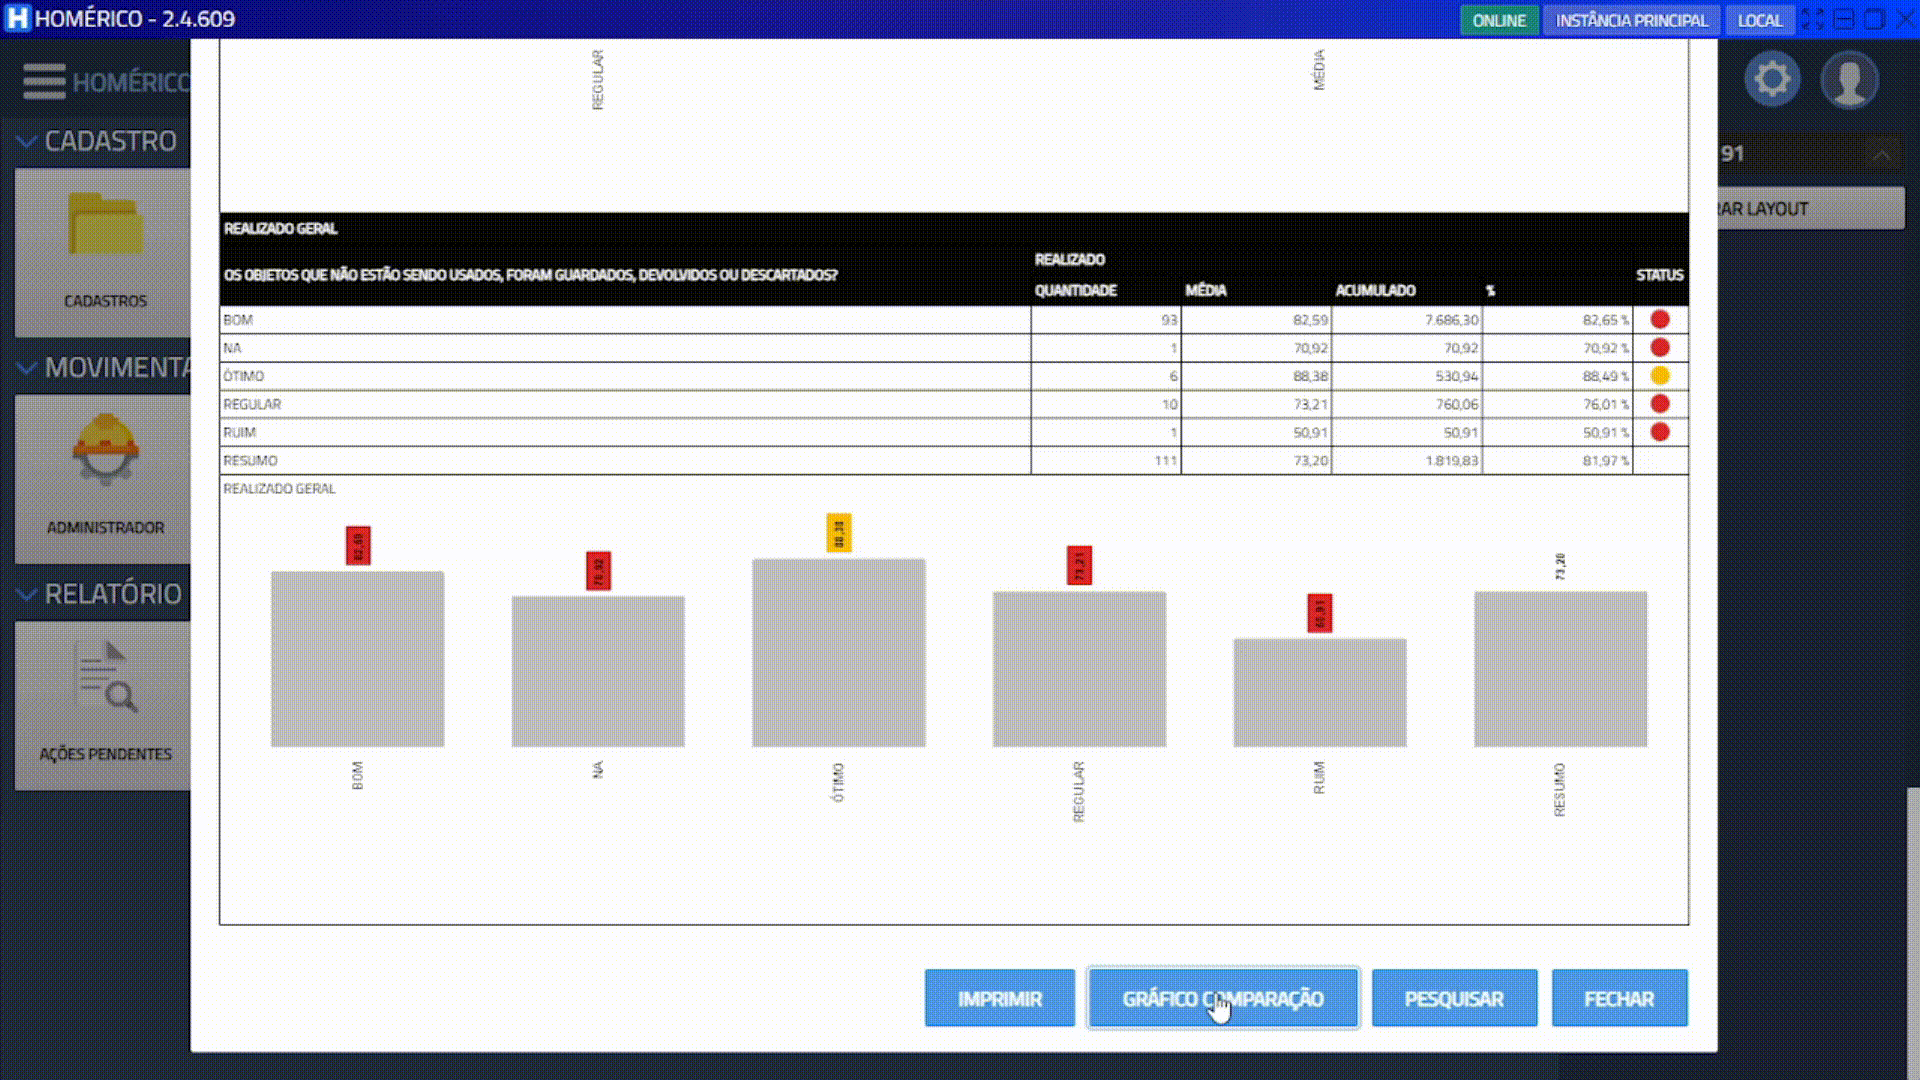The height and width of the screenshot is (1080, 1920).
Task: Collapse the Cadastro section chevron
Action: (x=27, y=142)
